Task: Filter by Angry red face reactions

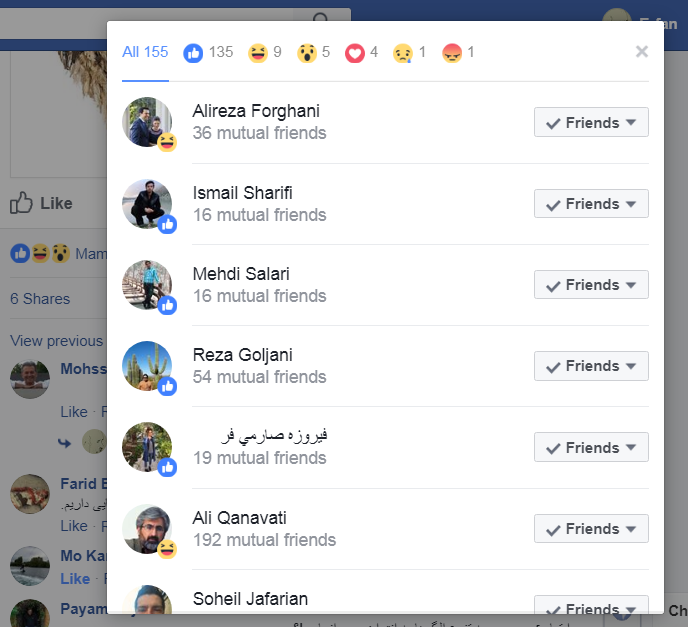Action: point(458,53)
